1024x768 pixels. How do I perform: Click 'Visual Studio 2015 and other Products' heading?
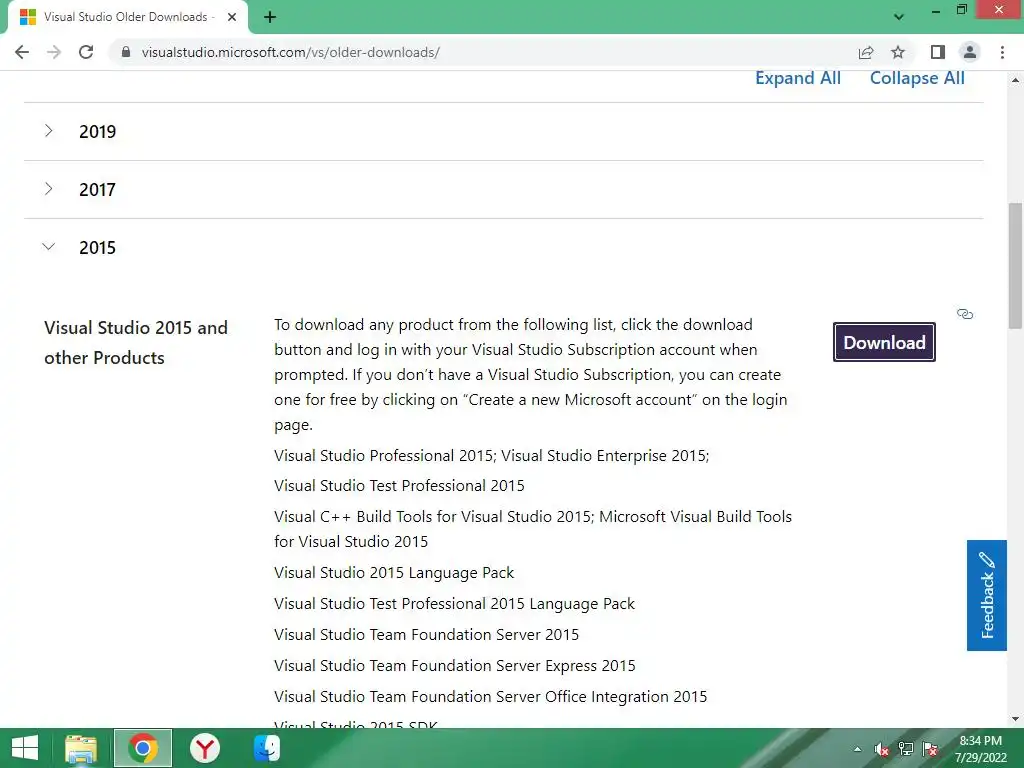tap(136, 342)
